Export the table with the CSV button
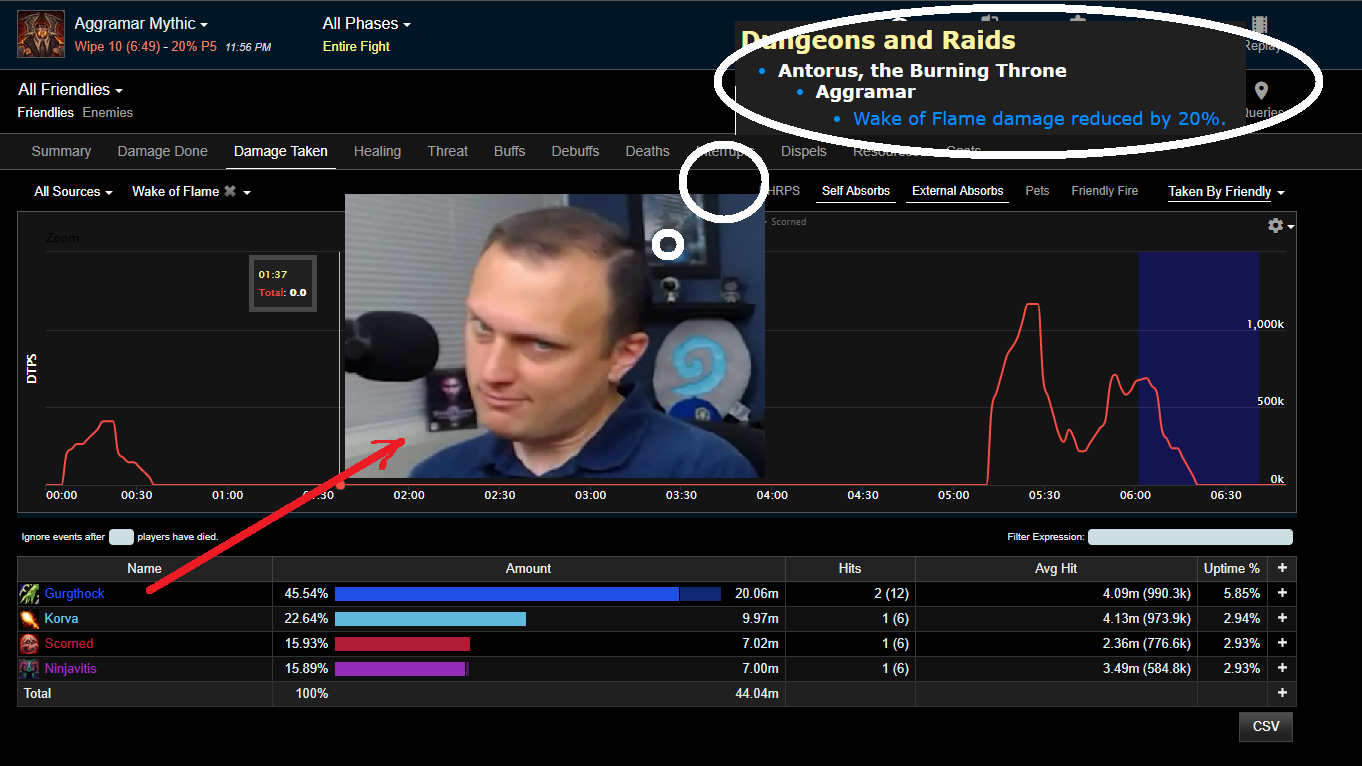 (x=1266, y=727)
